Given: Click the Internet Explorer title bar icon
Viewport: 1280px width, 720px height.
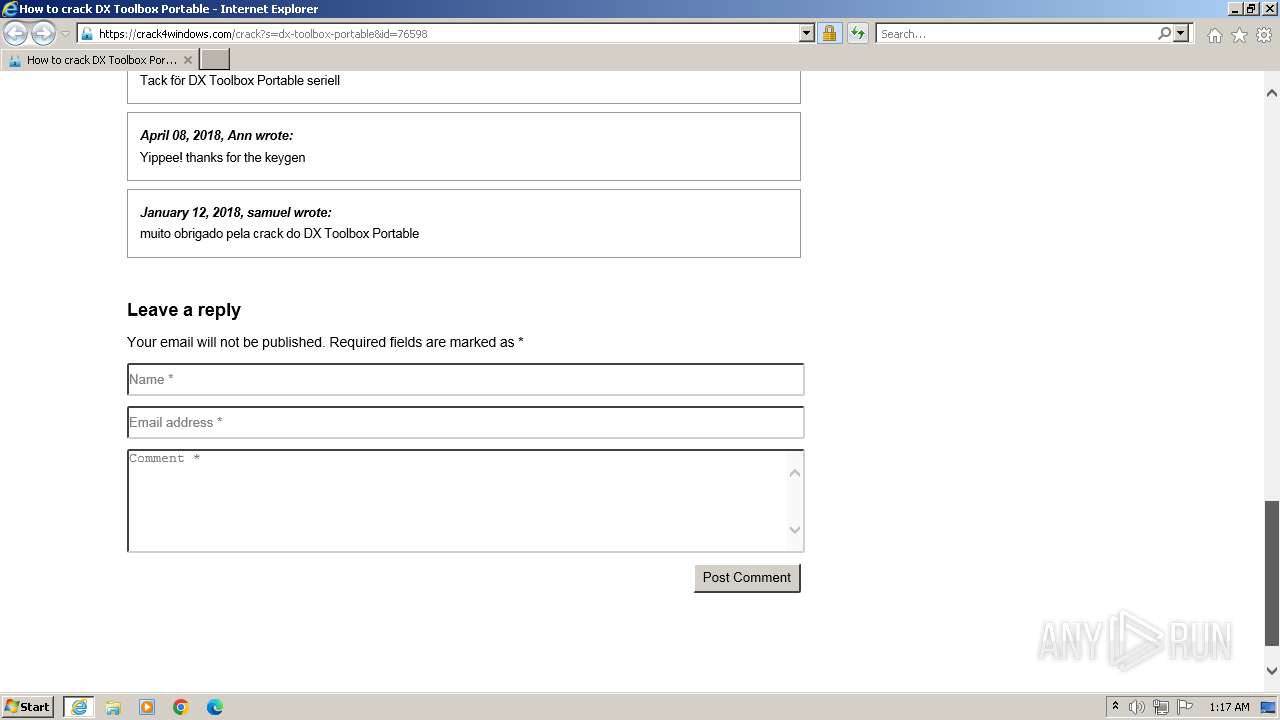Looking at the screenshot, I should tap(10, 9).
